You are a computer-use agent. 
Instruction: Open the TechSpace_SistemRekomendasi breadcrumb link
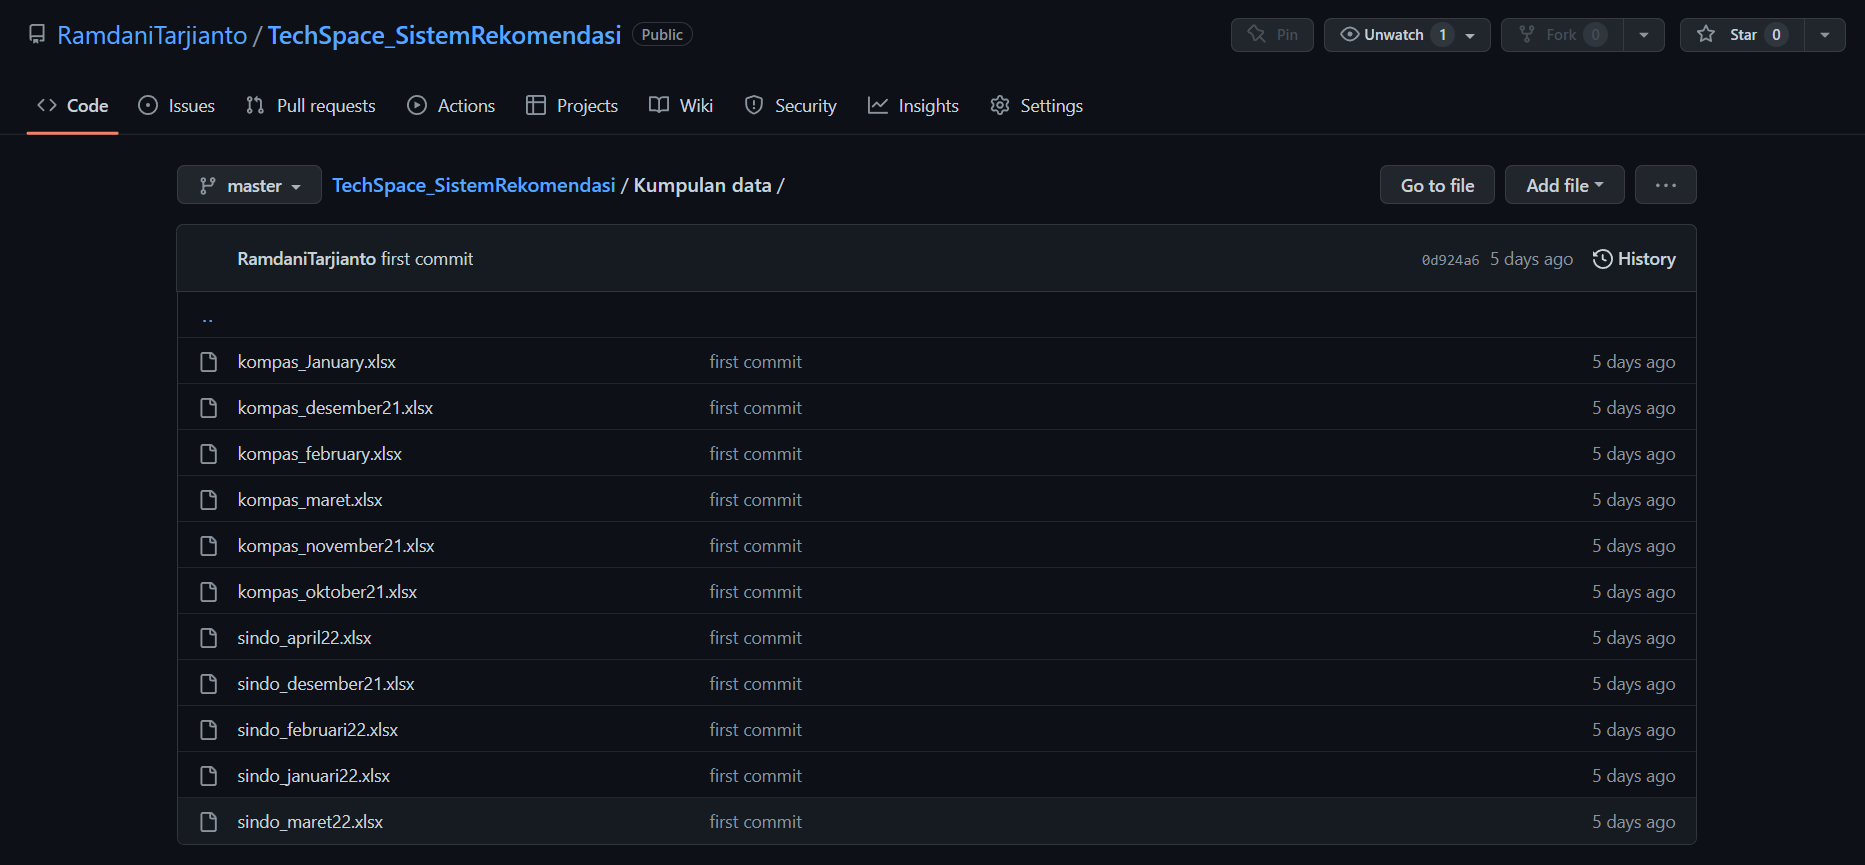473,185
